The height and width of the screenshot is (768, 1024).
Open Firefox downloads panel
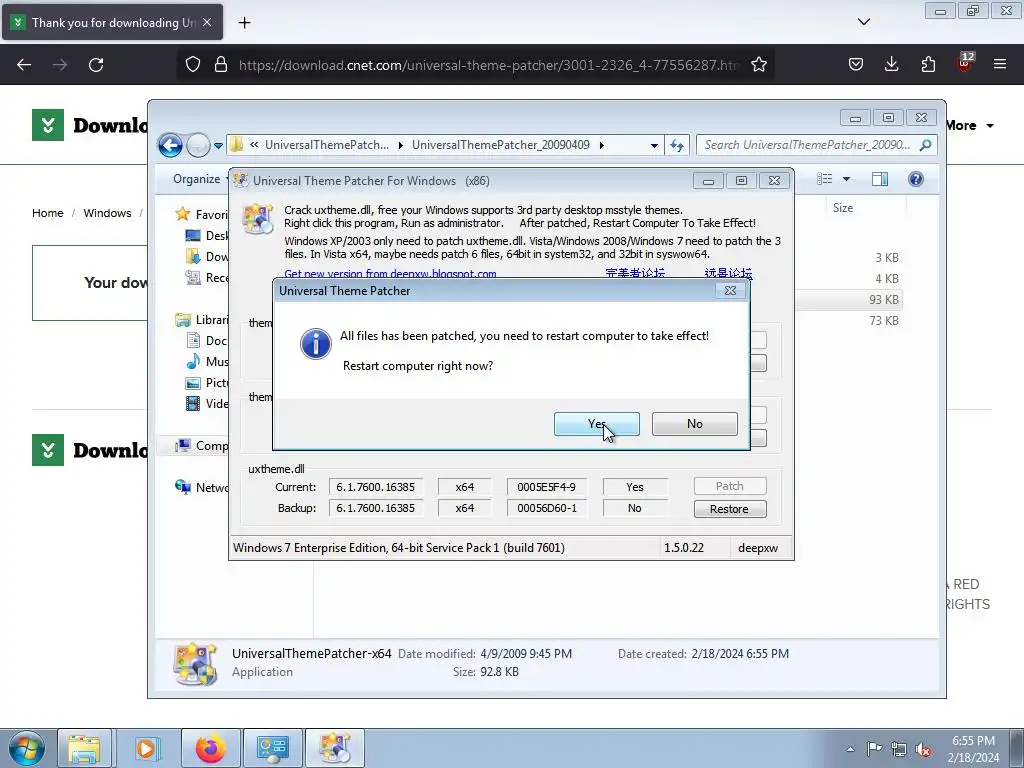(891, 64)
